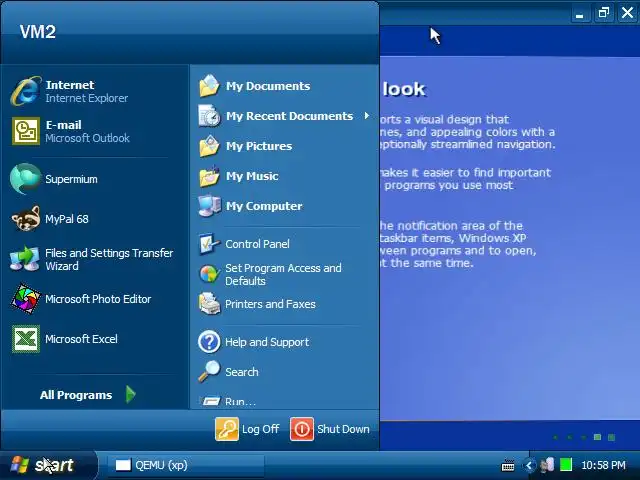This screenshot has height=480, width=640.
Task: Restore down the tour window
Action: 604,13
